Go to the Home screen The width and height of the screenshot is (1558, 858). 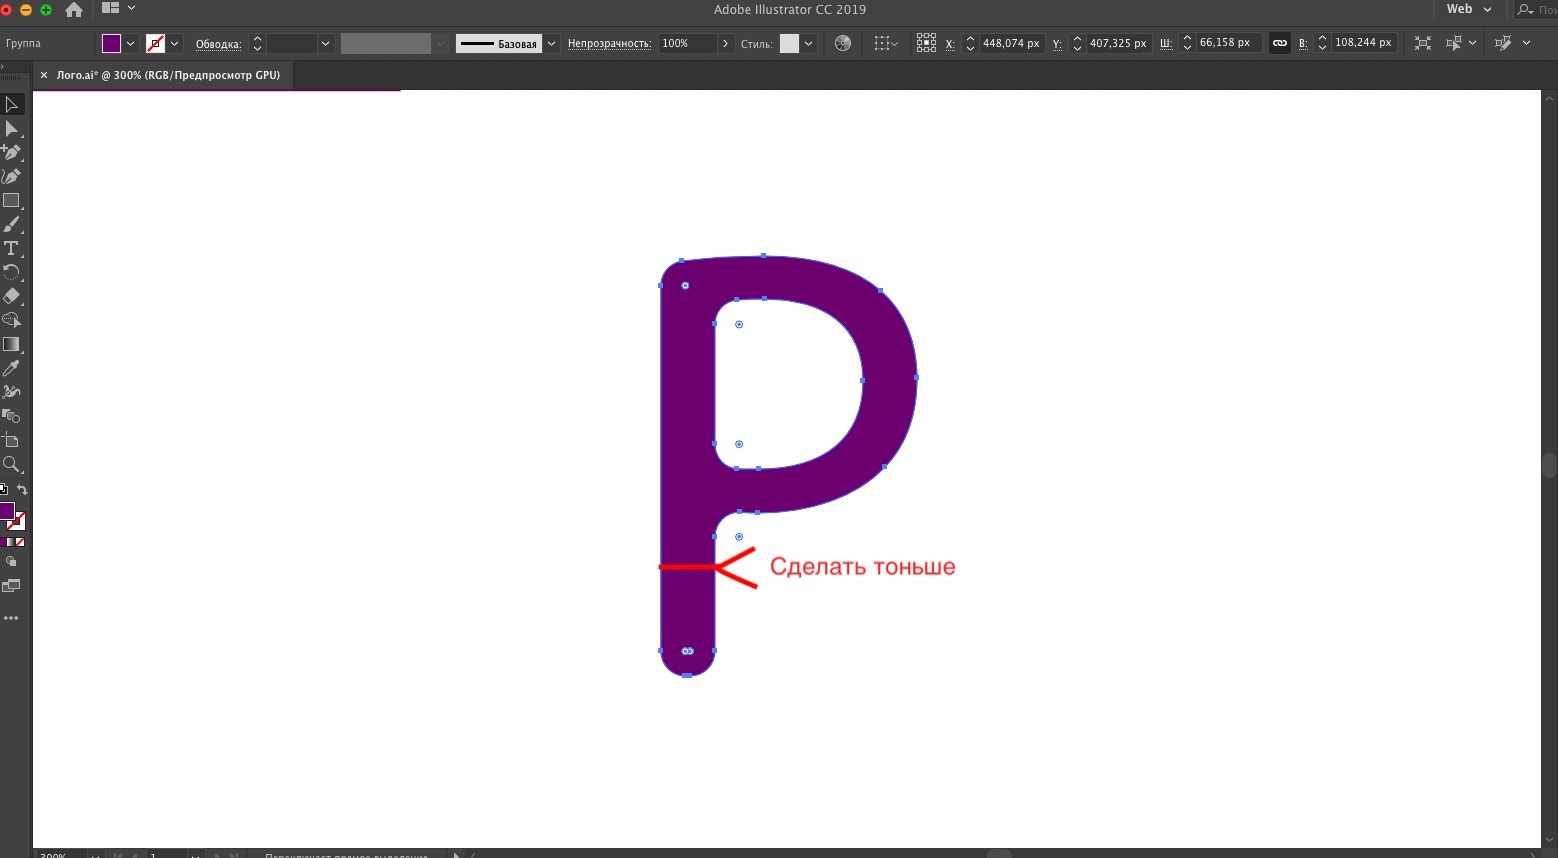(74, 10)
